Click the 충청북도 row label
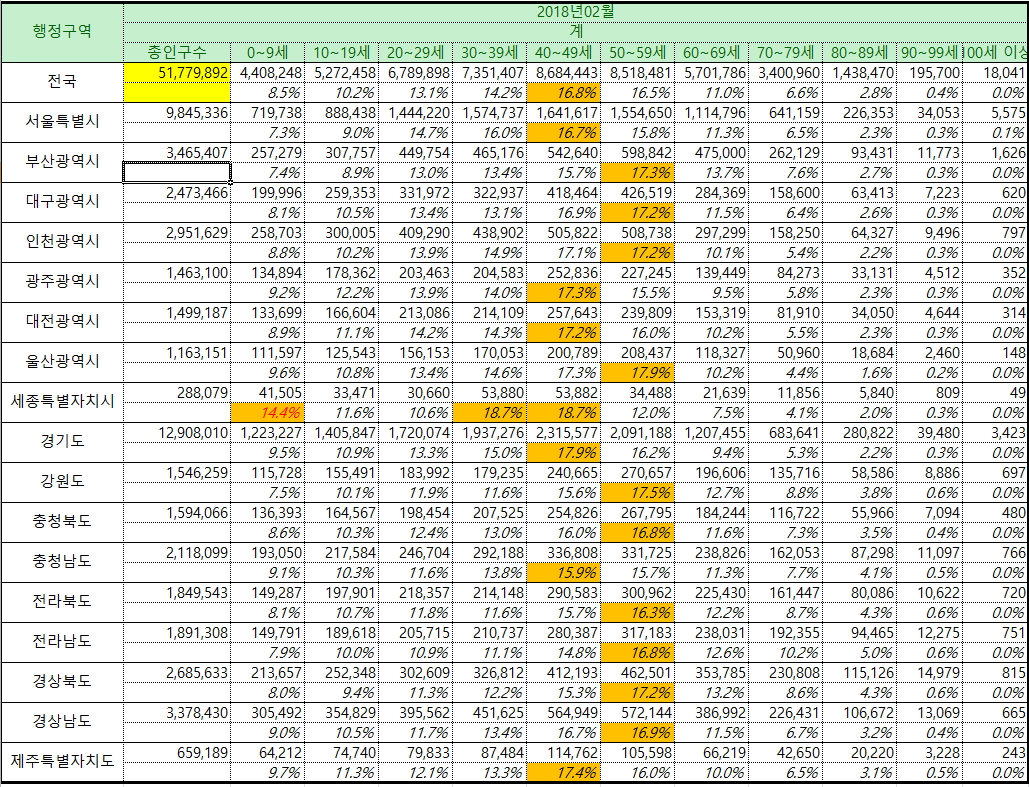 pos(62,522)
